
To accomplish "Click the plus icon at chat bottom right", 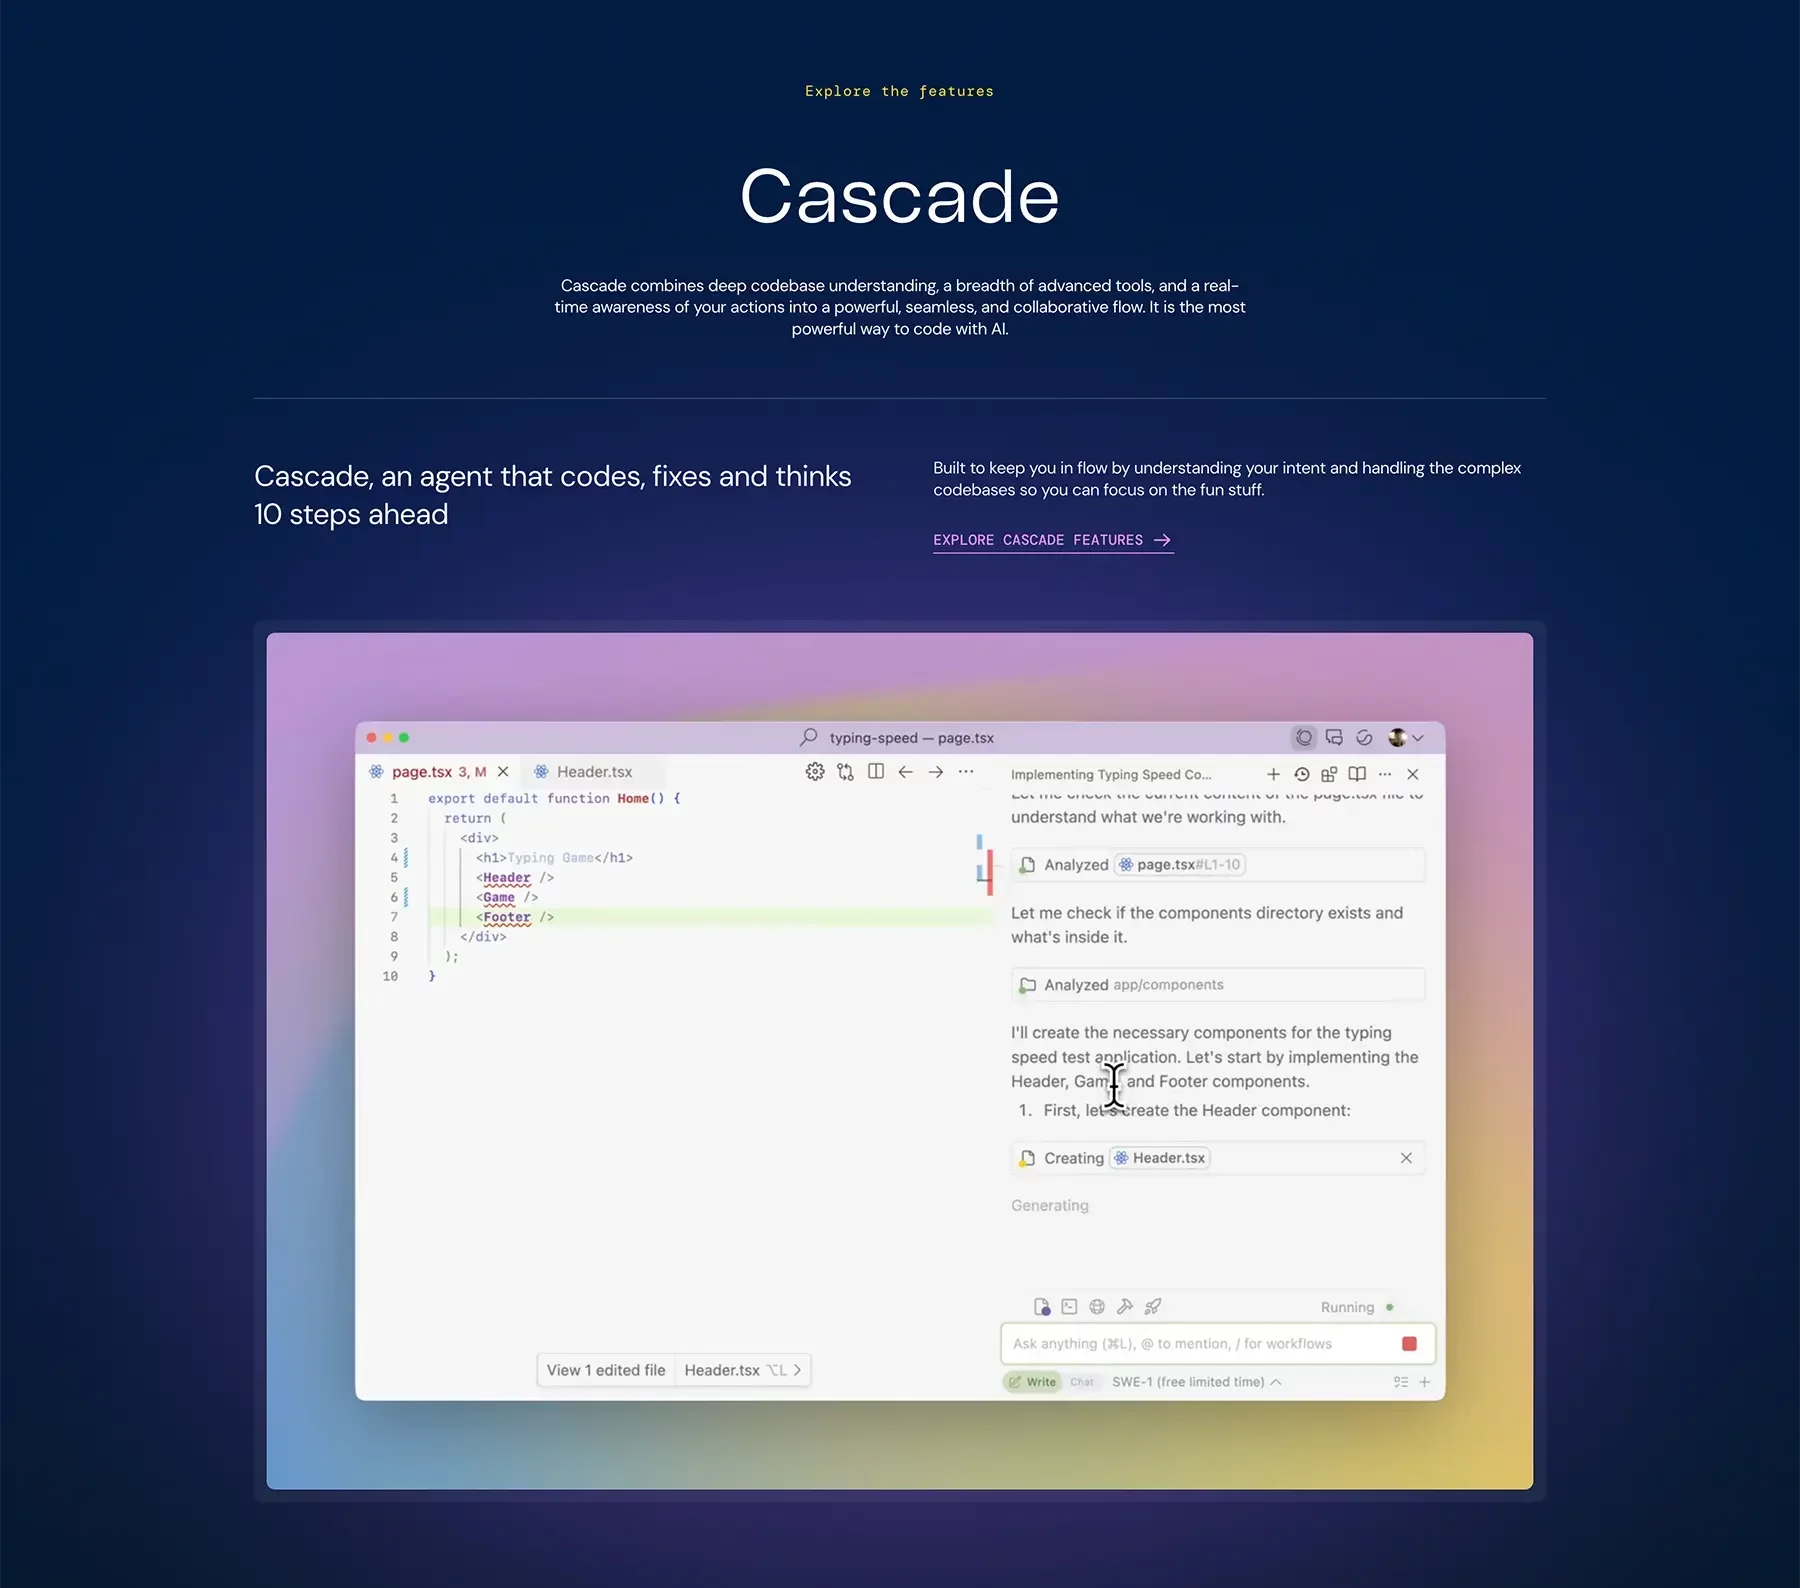I will [1425, 1382].
